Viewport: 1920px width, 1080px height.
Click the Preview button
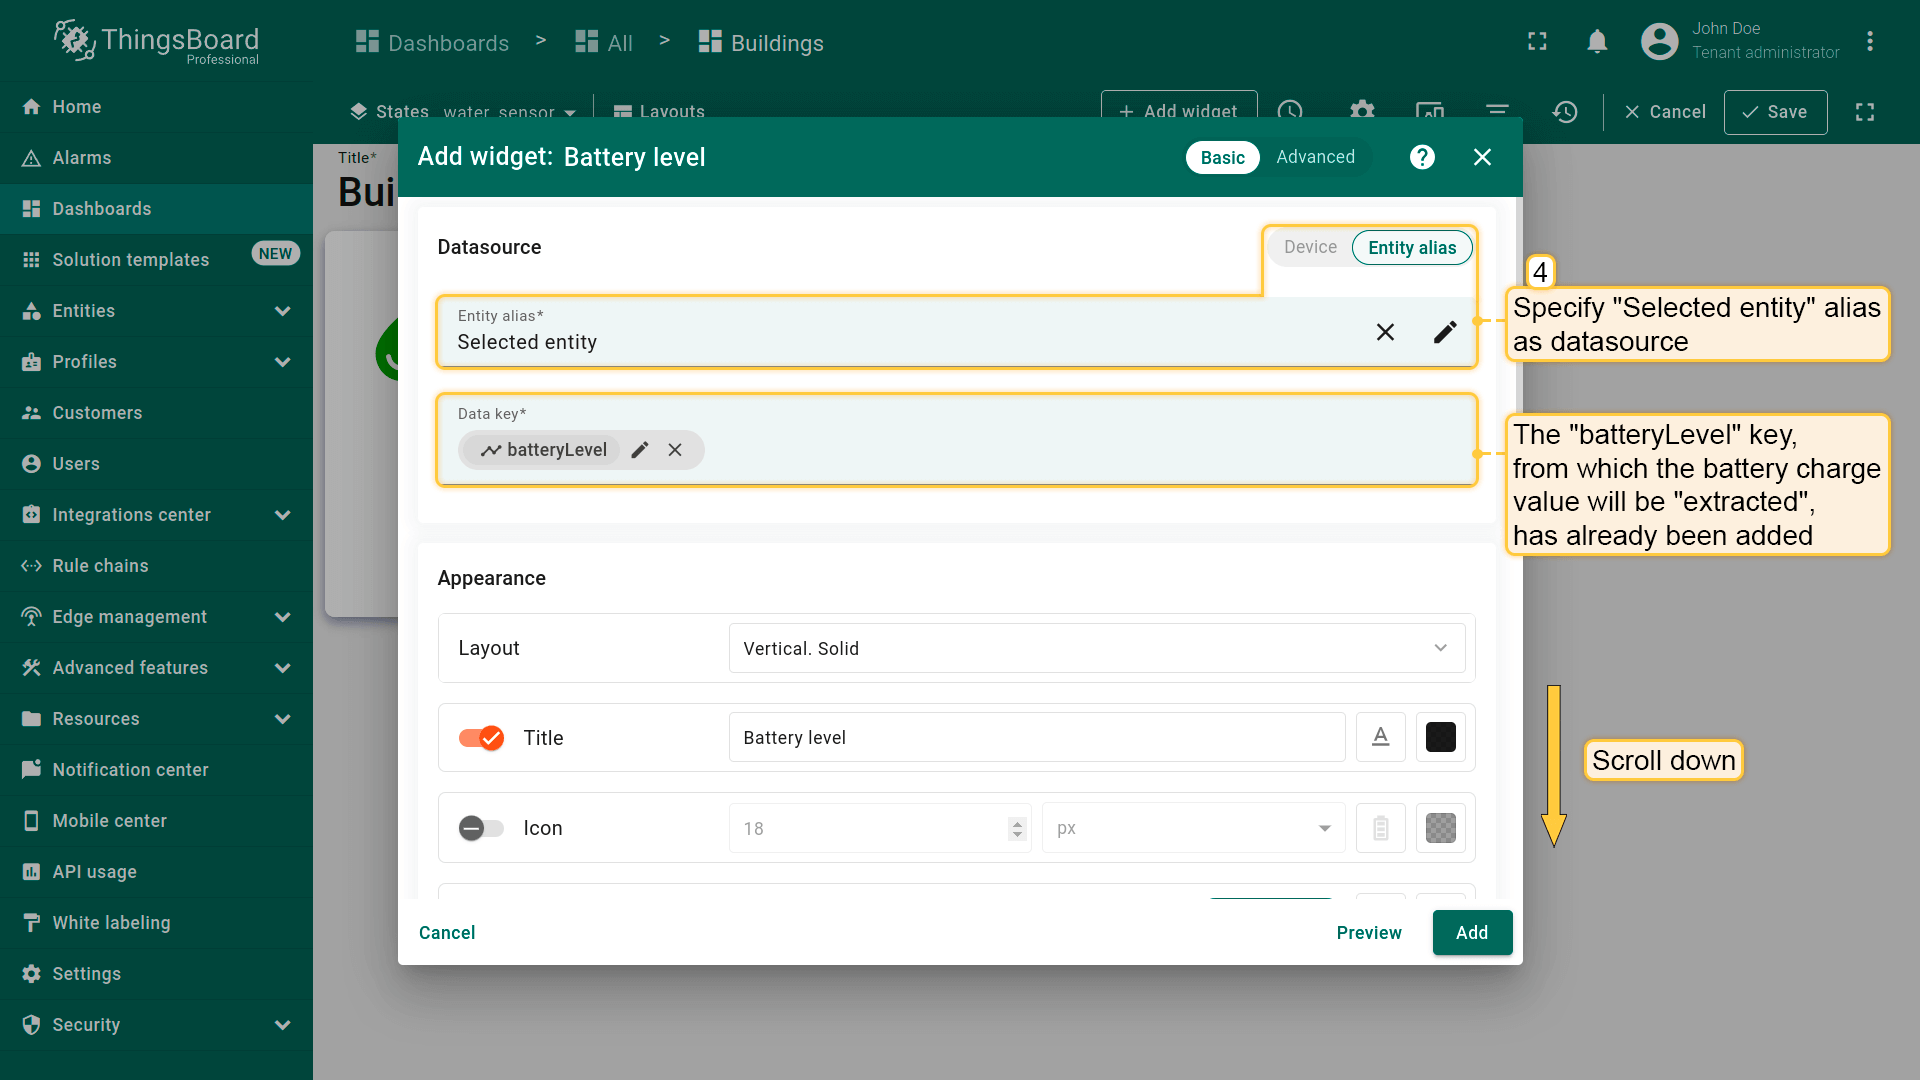click(1368, 932)
